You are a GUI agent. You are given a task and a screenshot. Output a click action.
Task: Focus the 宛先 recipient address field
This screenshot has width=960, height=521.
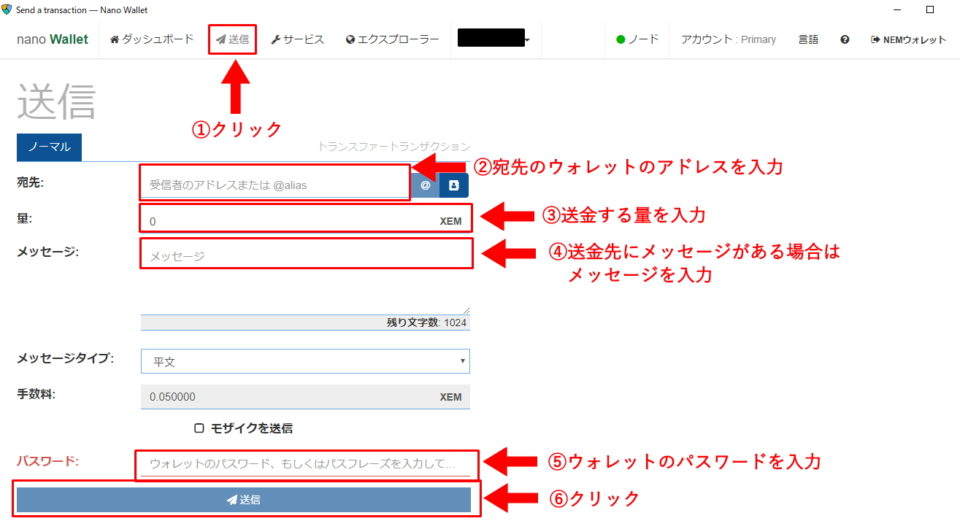(x=275, y=184)
